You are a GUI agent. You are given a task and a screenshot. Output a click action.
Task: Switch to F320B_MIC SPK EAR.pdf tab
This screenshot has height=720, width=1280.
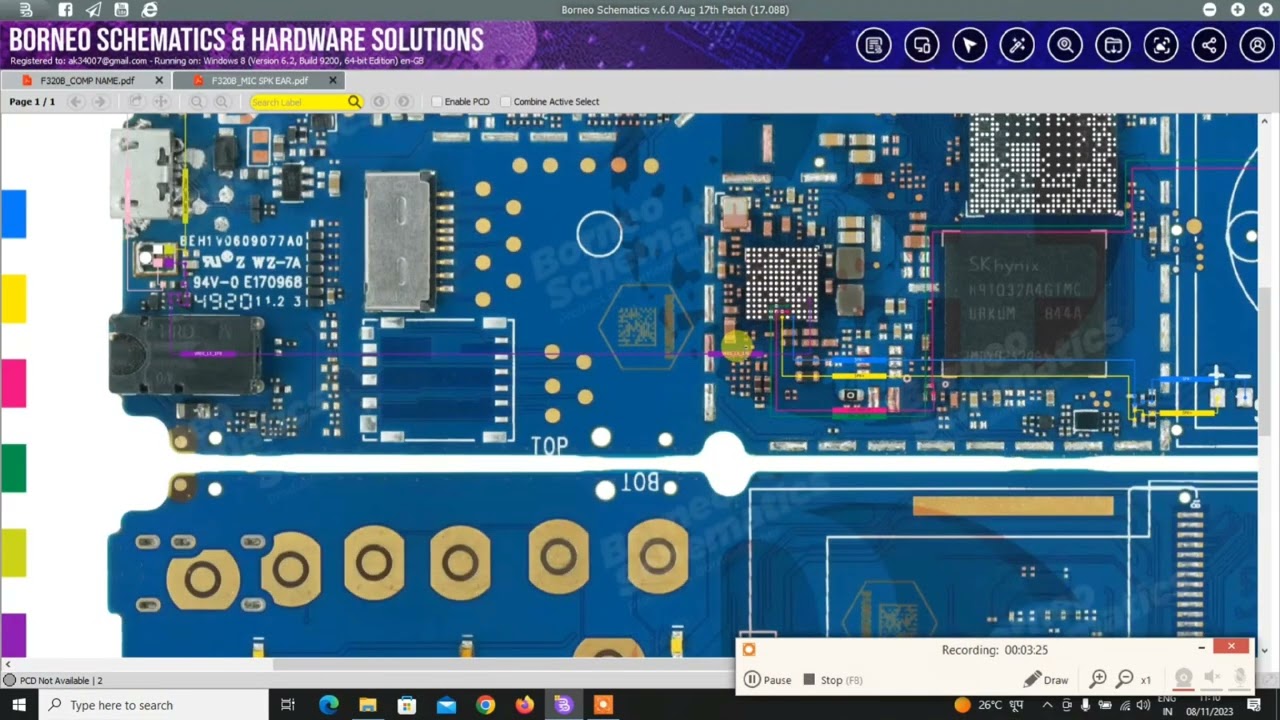coord(260,80)
